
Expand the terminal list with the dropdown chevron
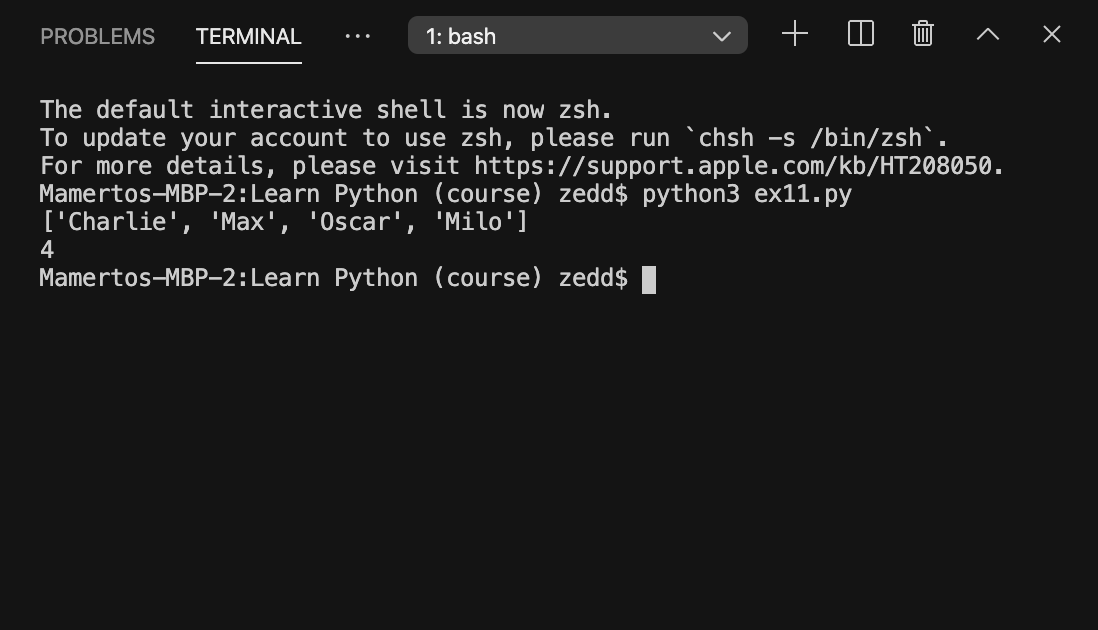pos(722,35)
